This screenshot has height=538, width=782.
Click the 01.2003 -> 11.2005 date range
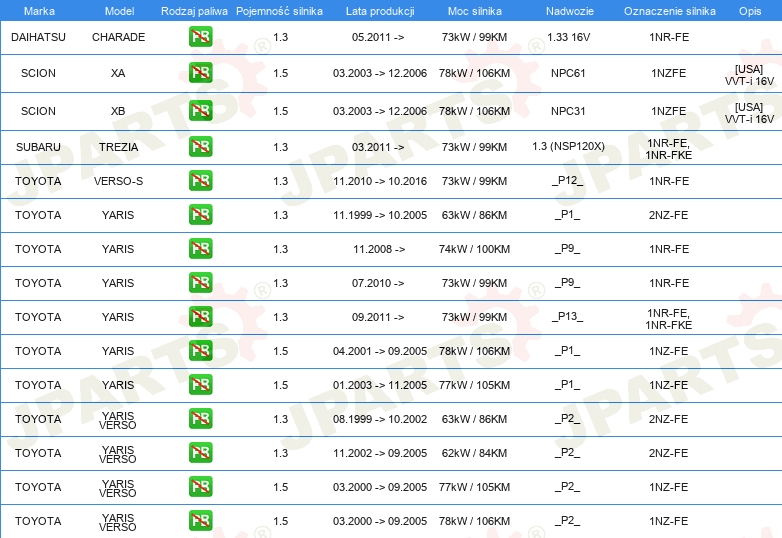point(380,385)
